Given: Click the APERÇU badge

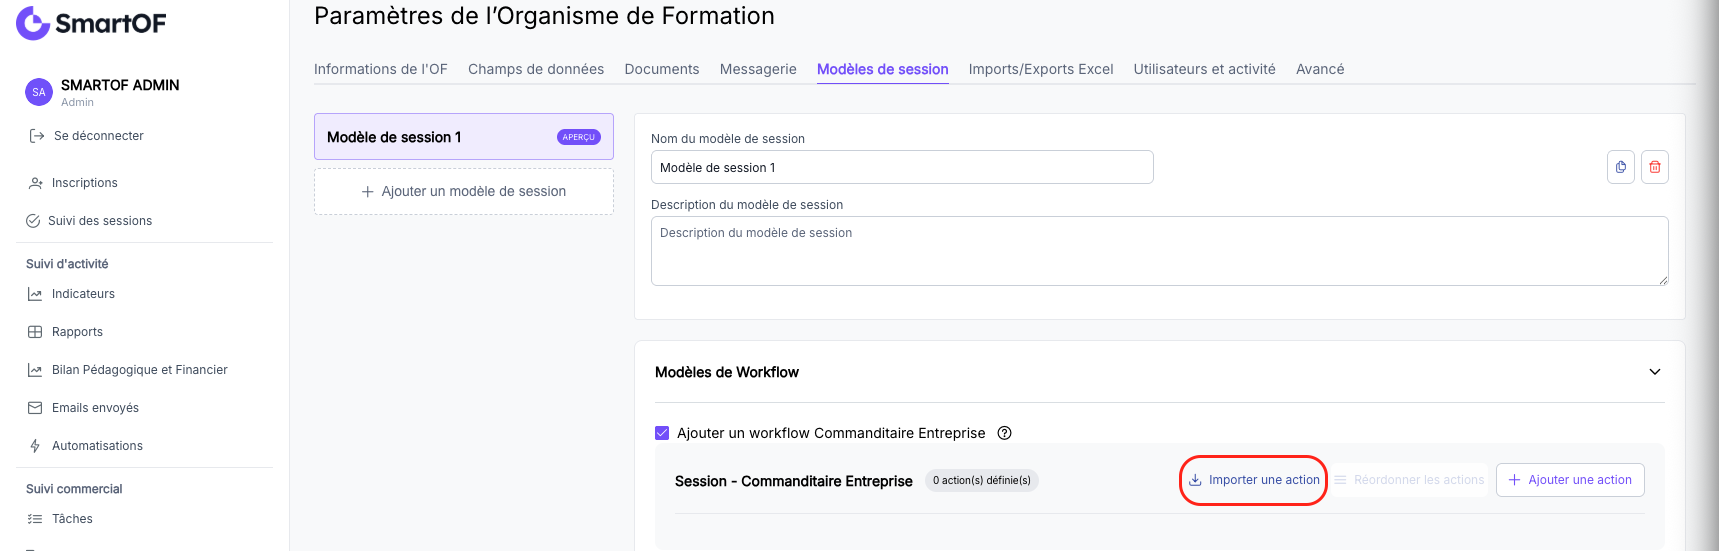Looking at the screenshot, I should [579, 137].
